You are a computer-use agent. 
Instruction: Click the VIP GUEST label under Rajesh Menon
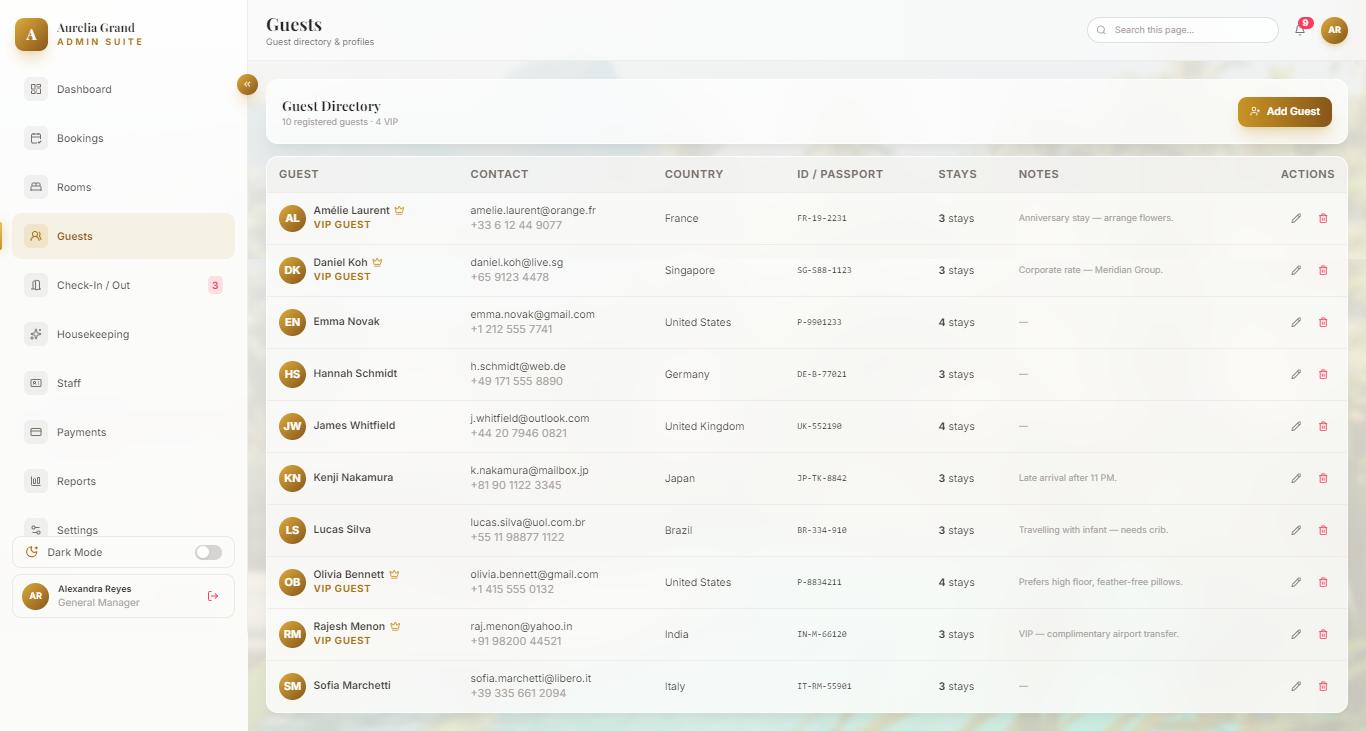[342, 641]
